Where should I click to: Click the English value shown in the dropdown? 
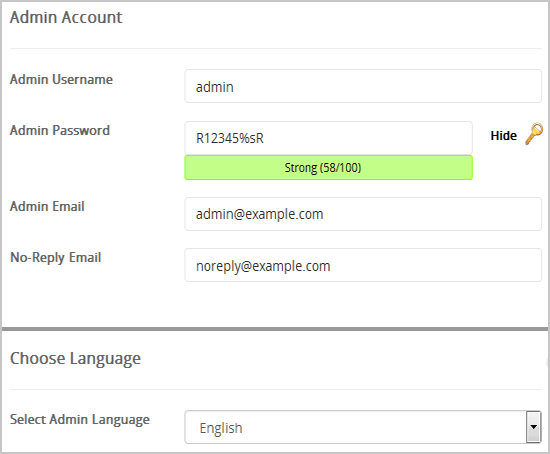pos(221,428)
